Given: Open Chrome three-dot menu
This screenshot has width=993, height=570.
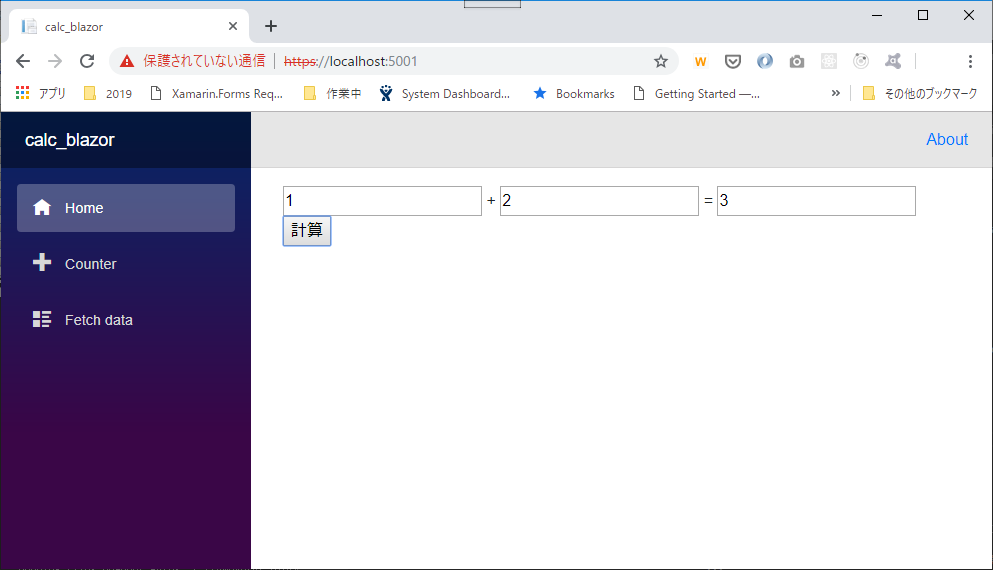Looking at the screenshot, I should (x=970, y=61).
